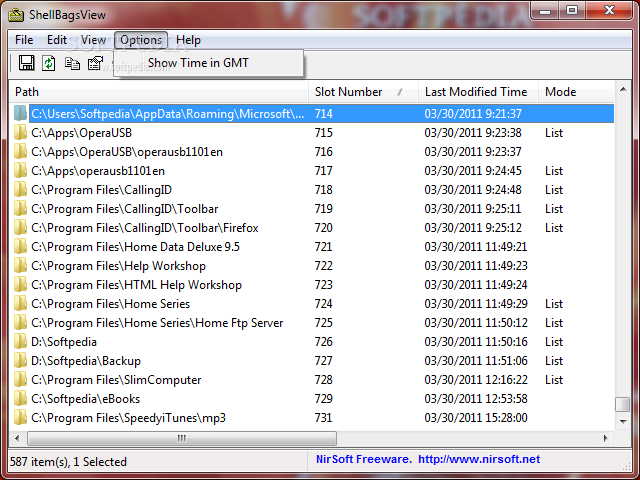Click folder icon of SlimComputer row
Screen dimensions: 640x480
(20, 380)
